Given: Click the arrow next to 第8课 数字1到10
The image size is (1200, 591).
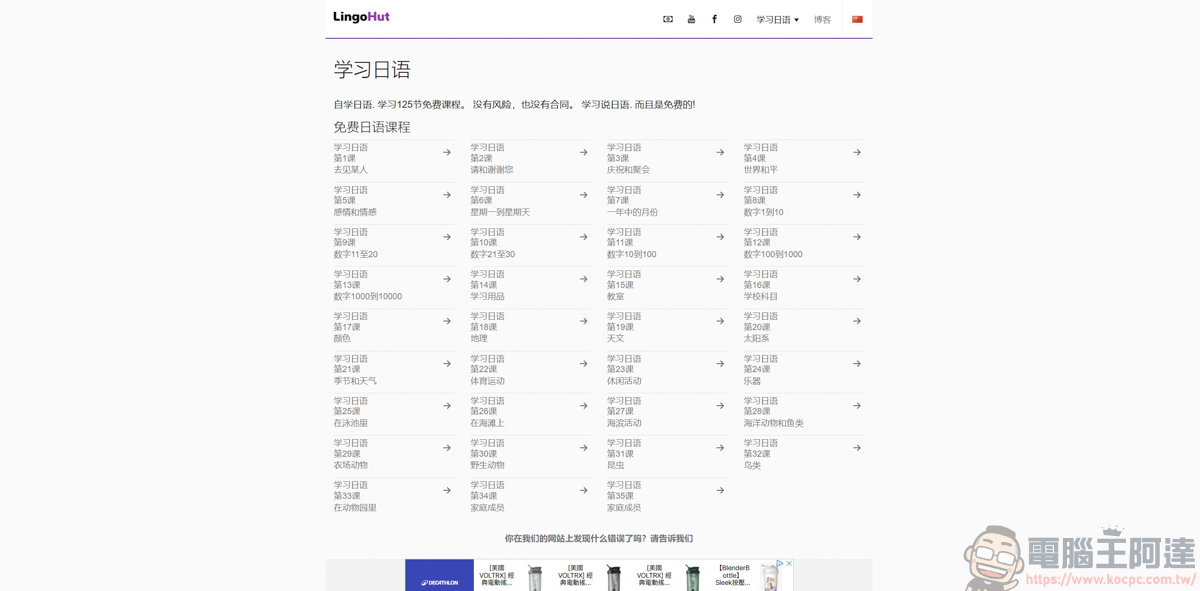Looking at the screenshot, I should 857,195.
